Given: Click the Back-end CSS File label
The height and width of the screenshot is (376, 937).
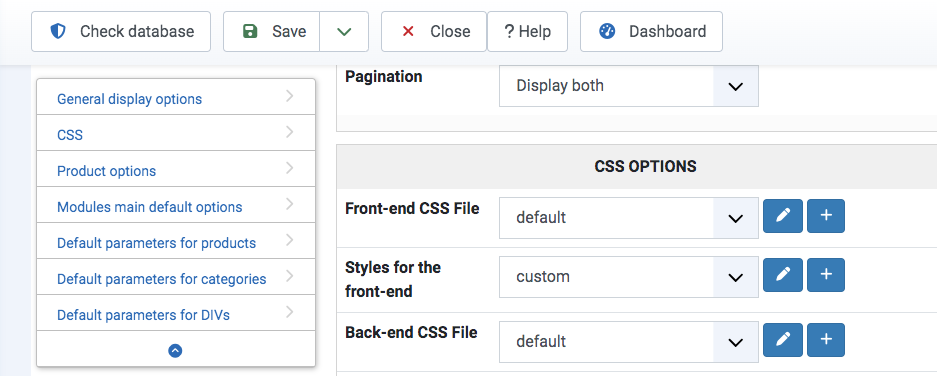Looking at the screenshot, I should tap(411, 332).
